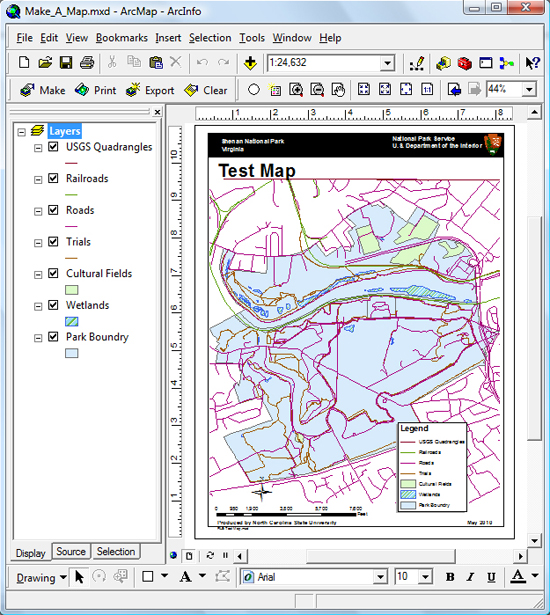Click the Wetlands hatched symbol swatch
550x615 pixels.
[71, 322]
